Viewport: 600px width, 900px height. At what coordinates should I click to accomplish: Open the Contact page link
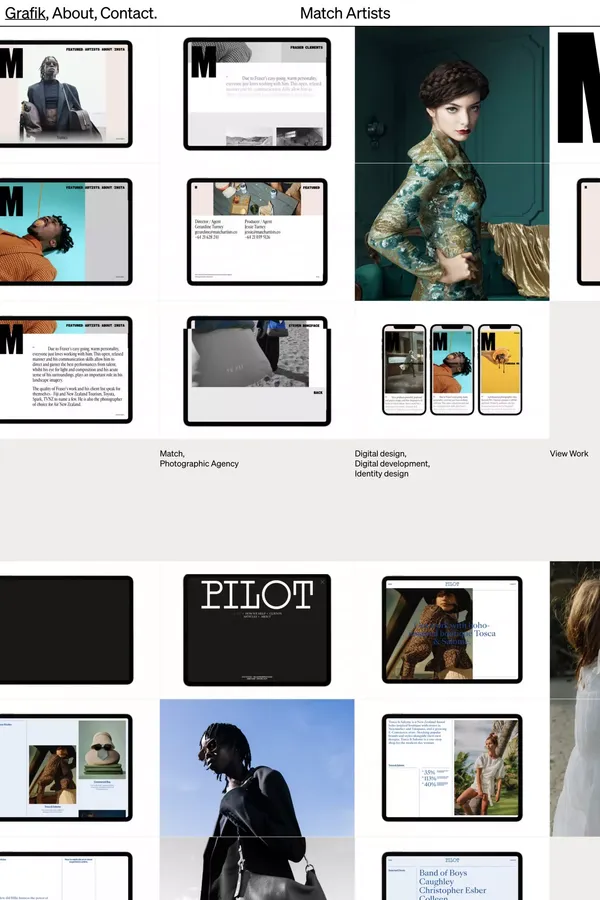pyautogui.click(x=127, y=13)
